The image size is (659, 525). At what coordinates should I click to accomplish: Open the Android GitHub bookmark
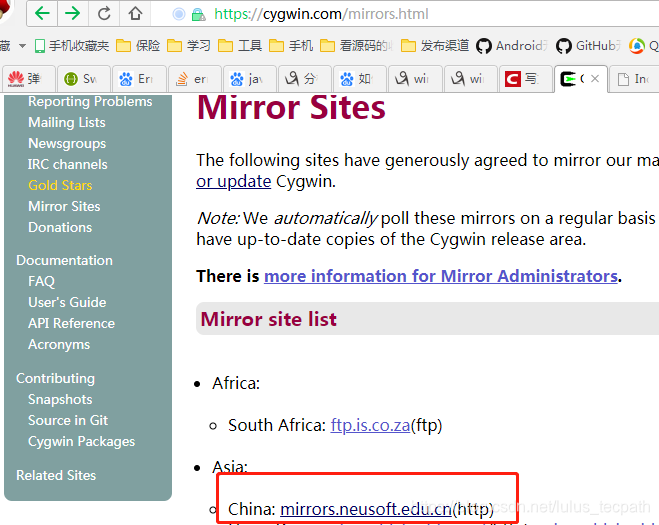511,45
